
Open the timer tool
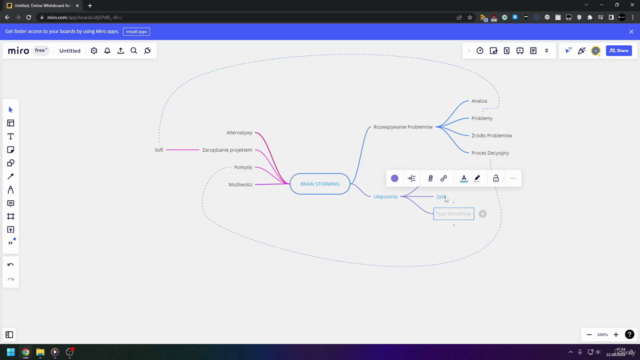[480, 51]
